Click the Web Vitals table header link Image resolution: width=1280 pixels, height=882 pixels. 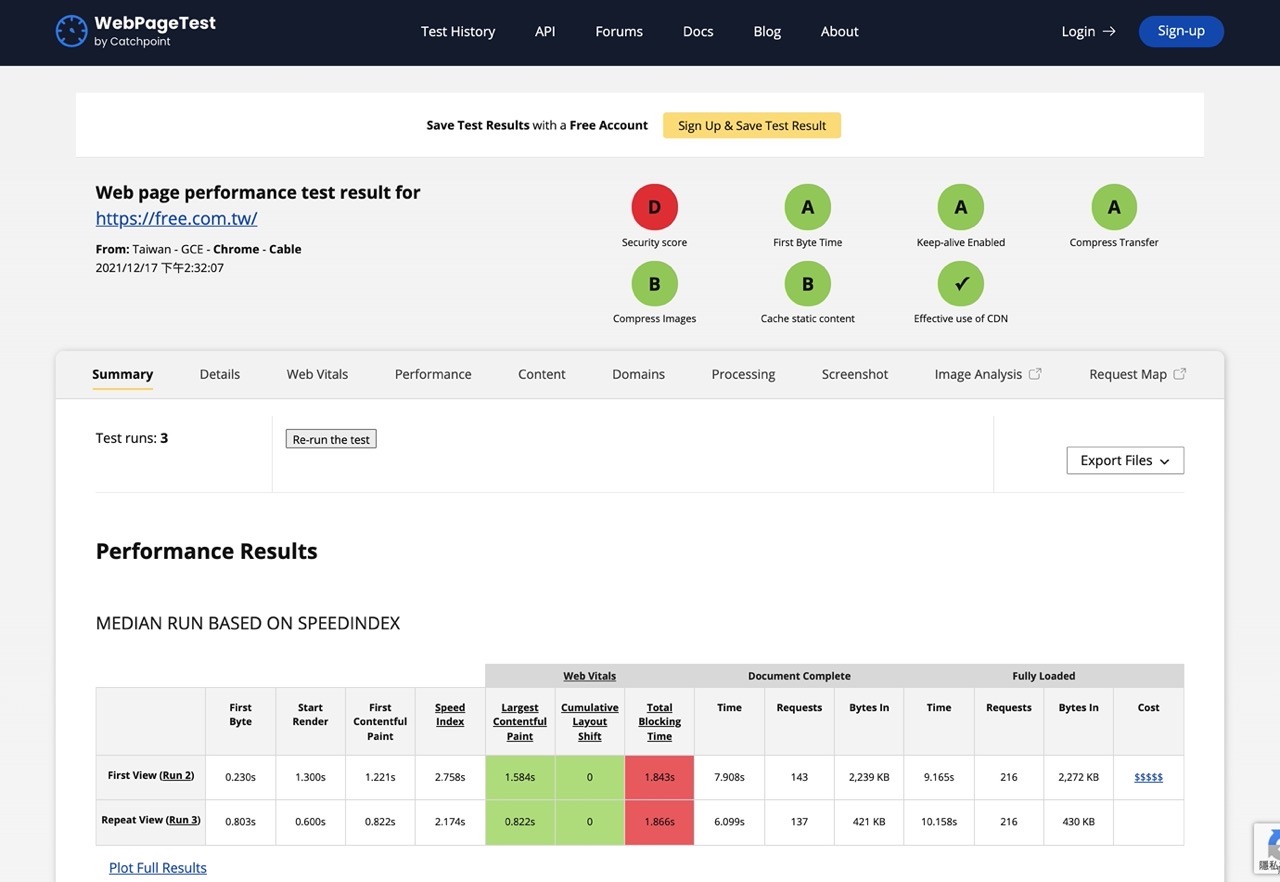(590, 676)
